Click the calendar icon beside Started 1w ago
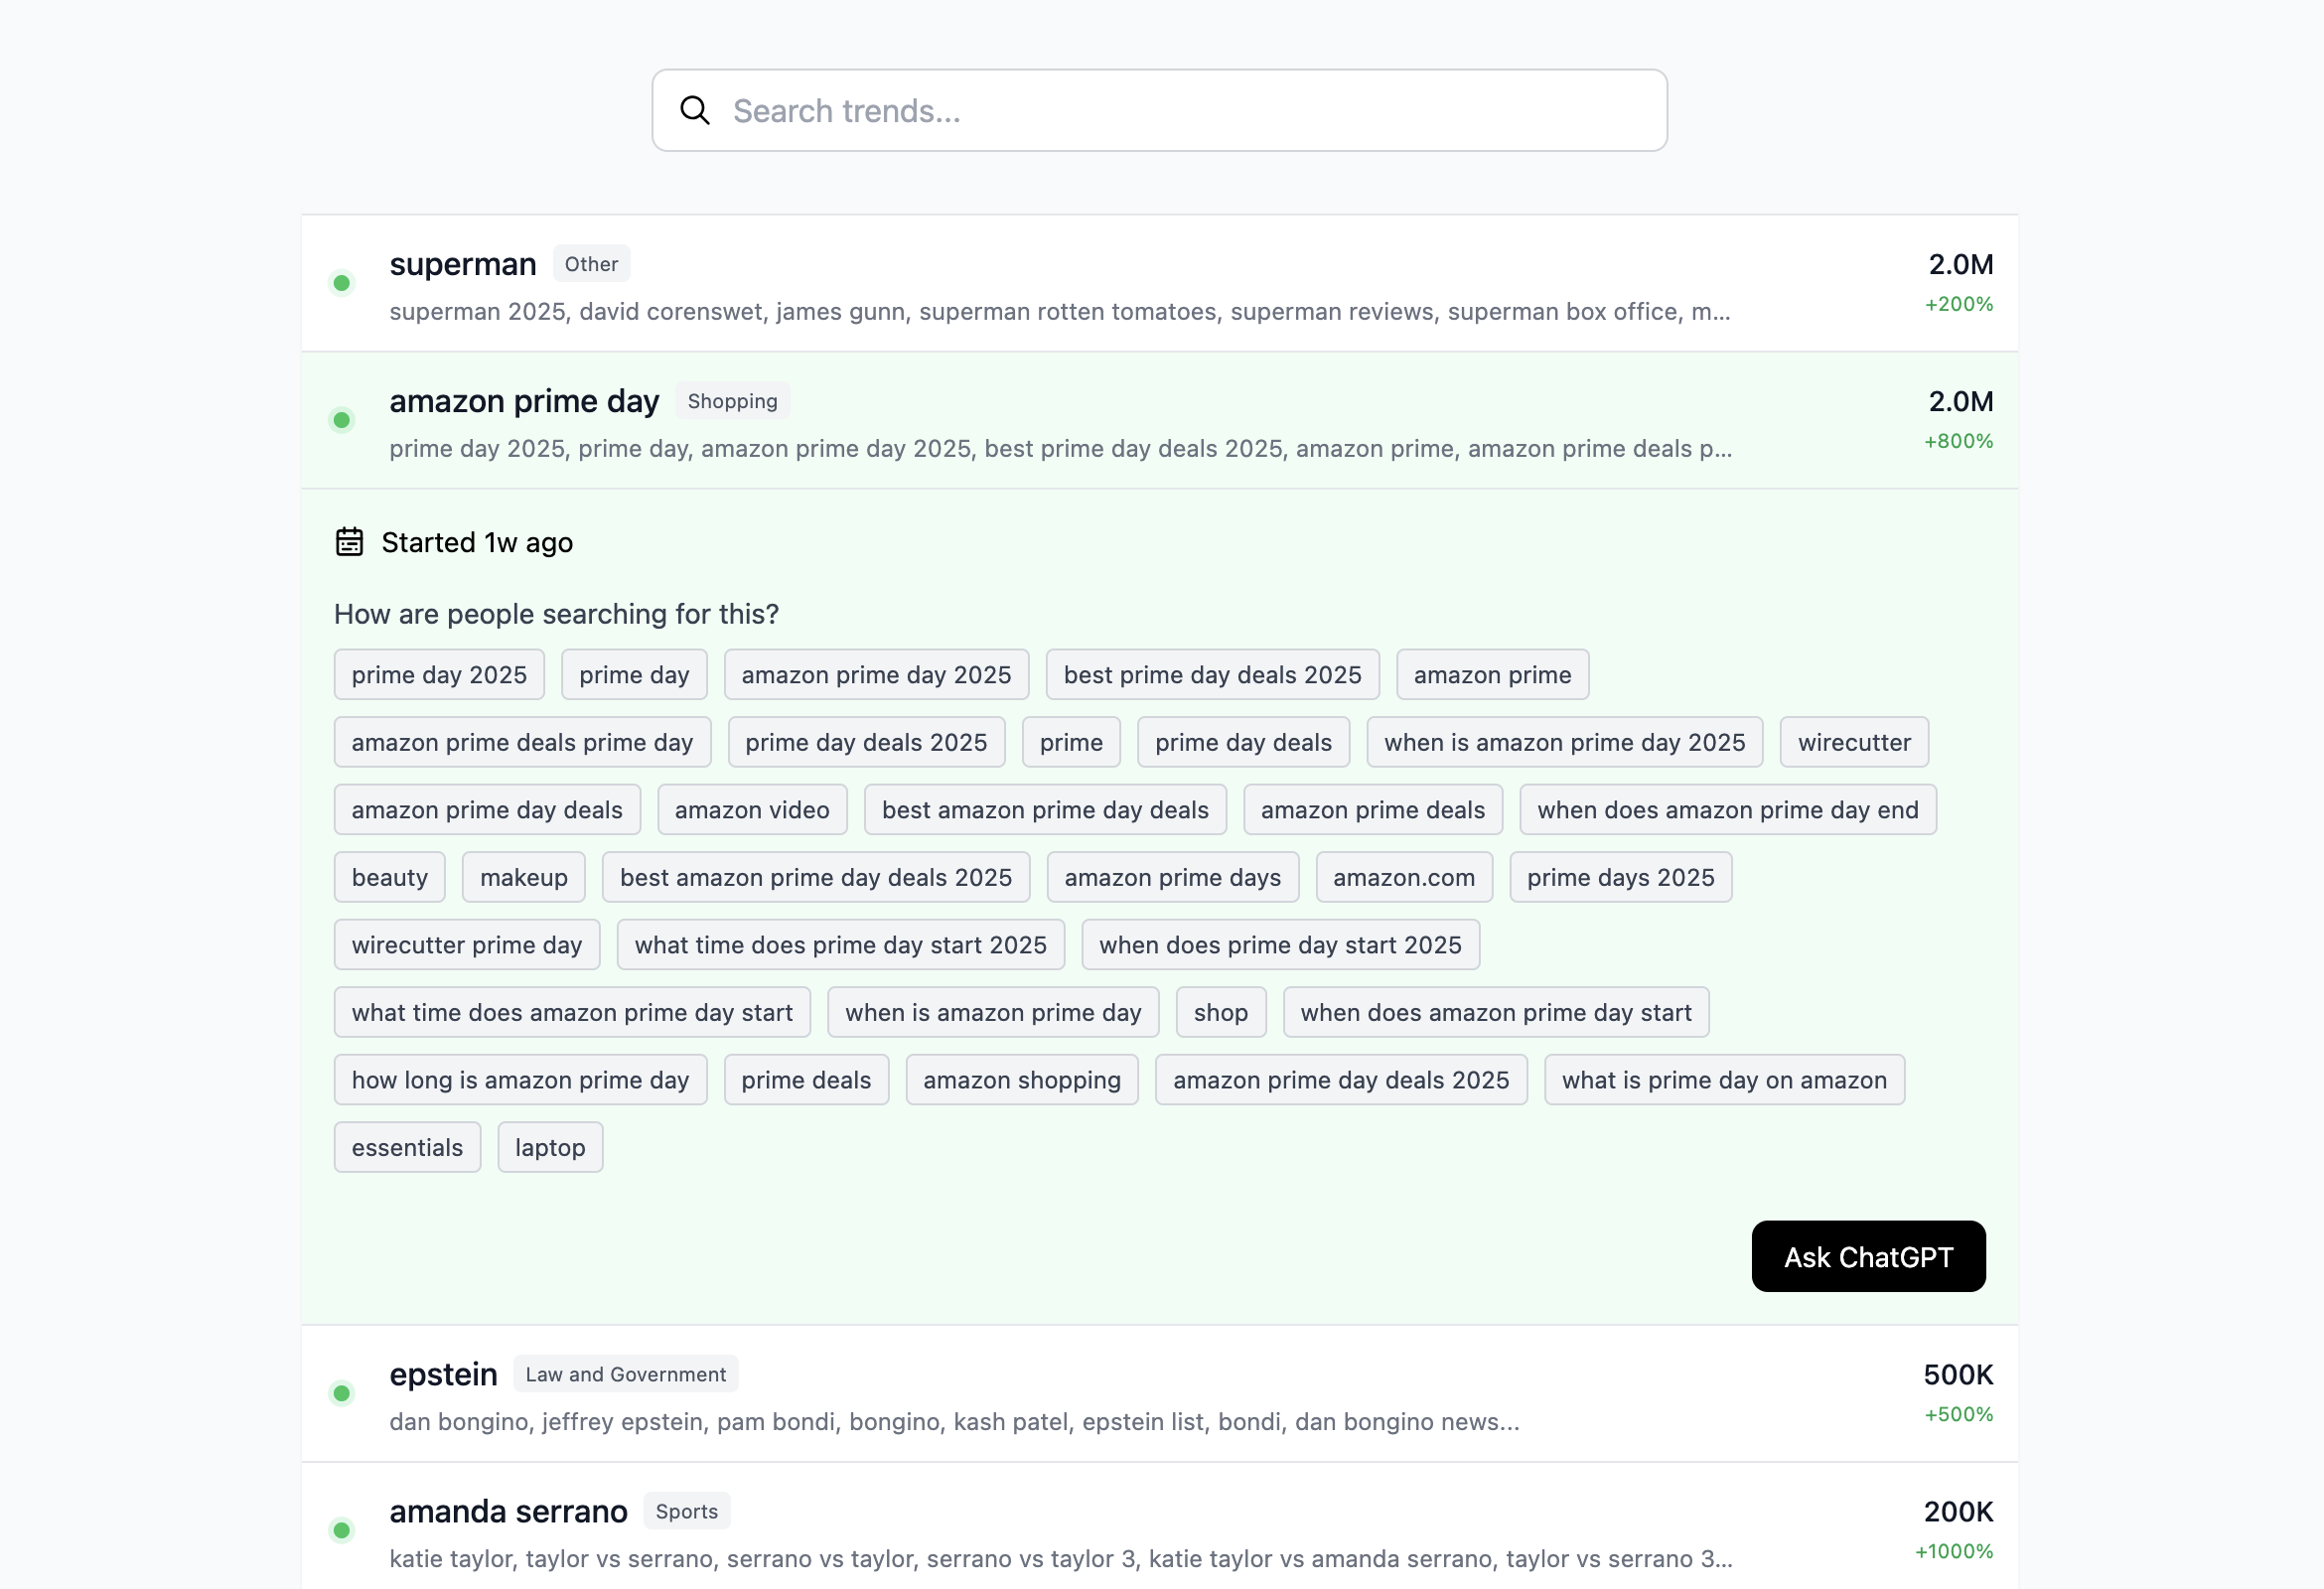The height and width of the screenshot is (1589, 2324). click(349, 542)
